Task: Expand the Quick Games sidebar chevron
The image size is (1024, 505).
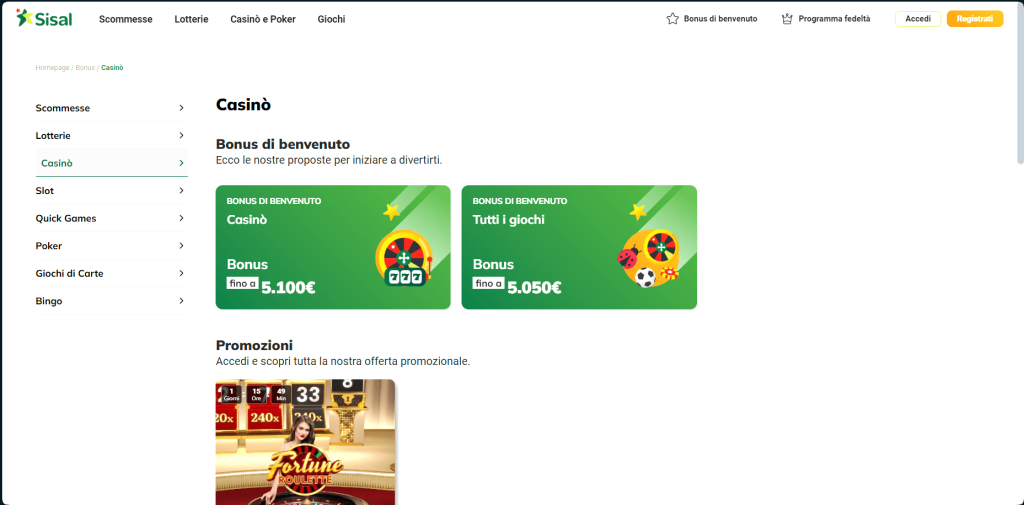Action: (181, 218)
